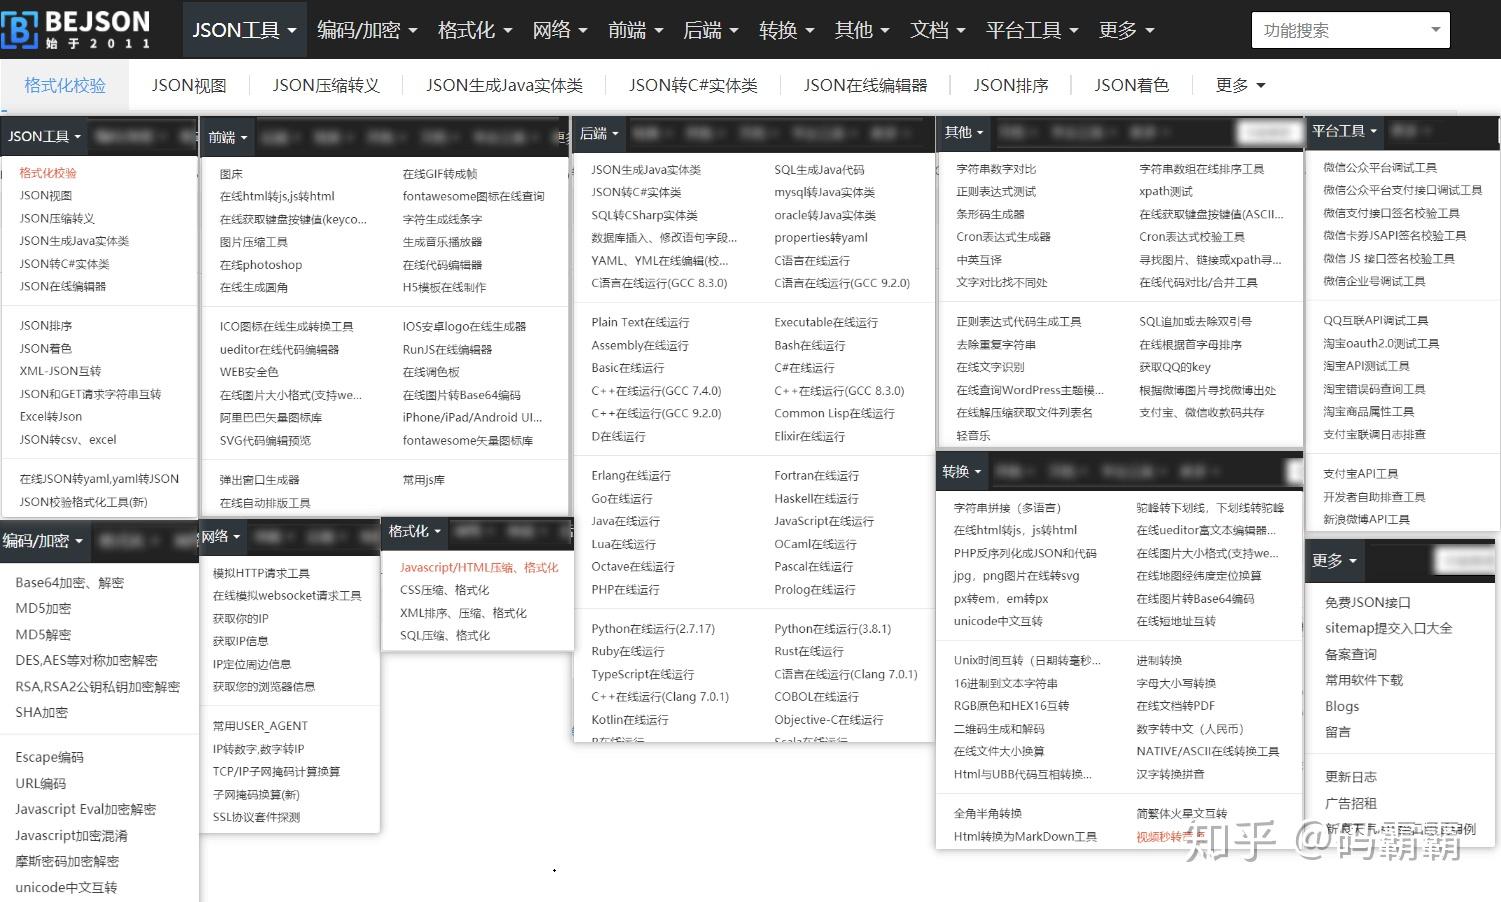
Task: Open the JSON在线编辑器 tab
Action: 865,86
